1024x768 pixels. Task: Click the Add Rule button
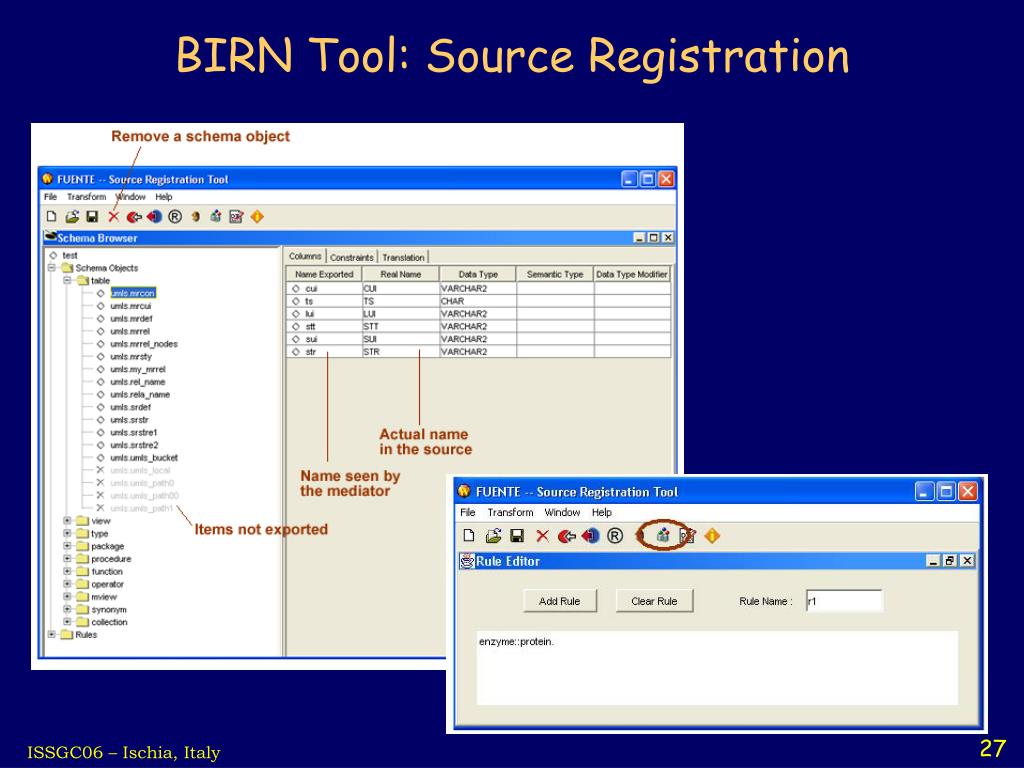(560, 601)
